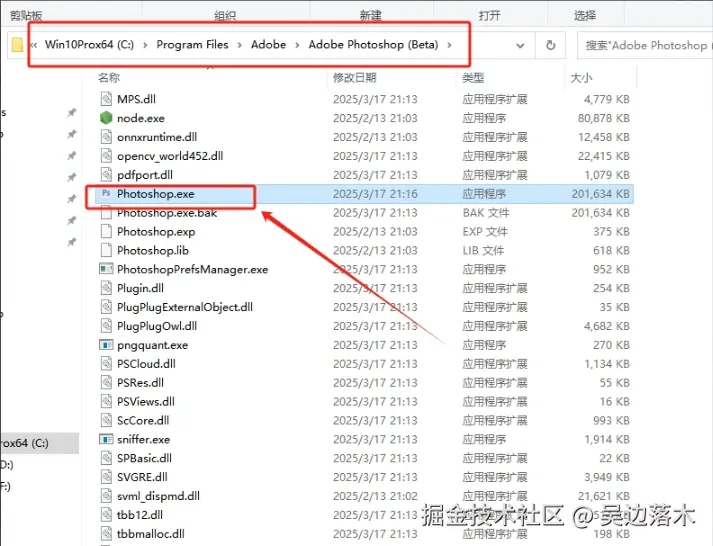713x546 pixels.
Task: Click the tbb12.dll file icon
Action: 106,515
